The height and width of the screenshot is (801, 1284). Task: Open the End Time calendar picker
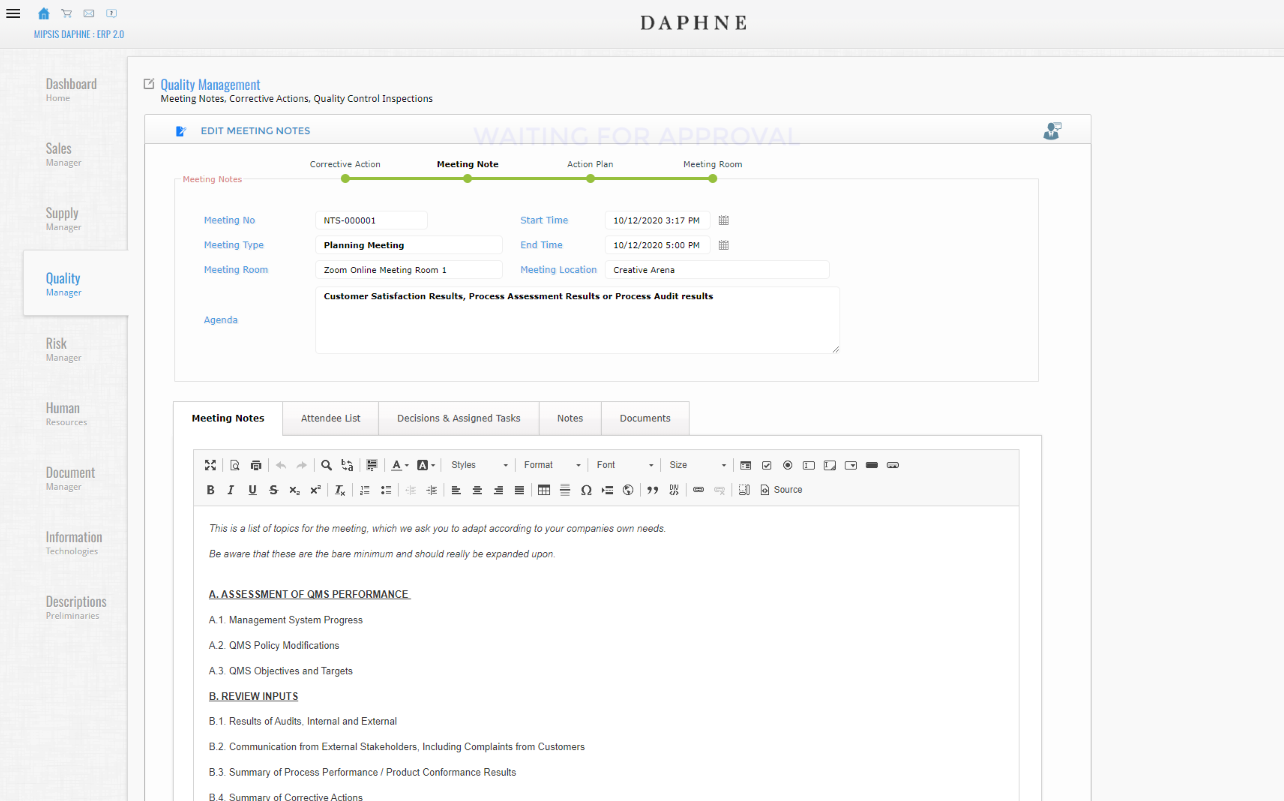tap(724, 245)
